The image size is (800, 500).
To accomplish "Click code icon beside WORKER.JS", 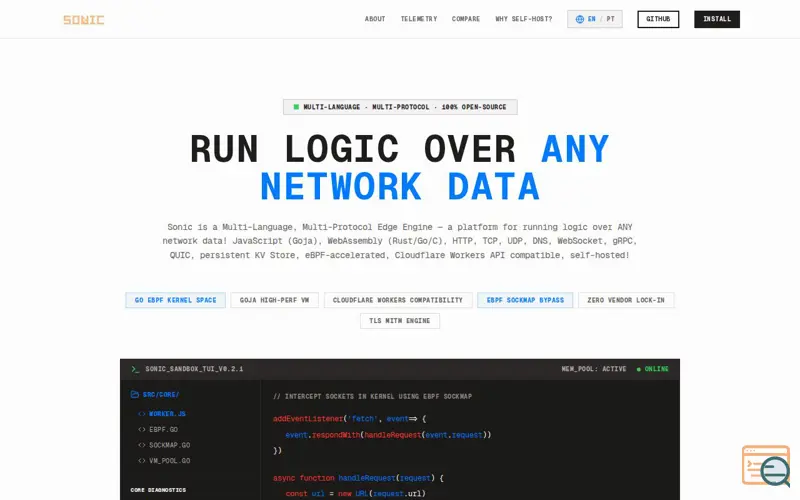I will [x=142, y=414].
